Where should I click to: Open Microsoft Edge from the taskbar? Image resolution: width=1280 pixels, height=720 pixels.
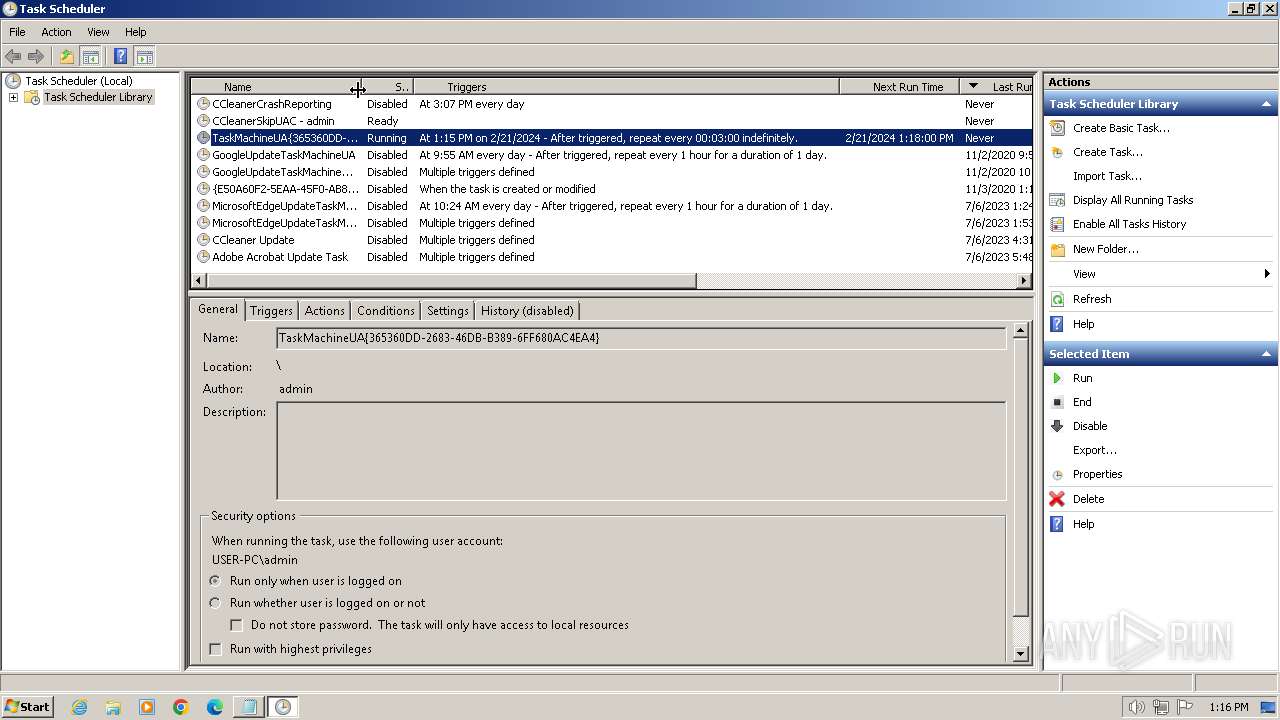pyautogui.click(x=215, y=707)
